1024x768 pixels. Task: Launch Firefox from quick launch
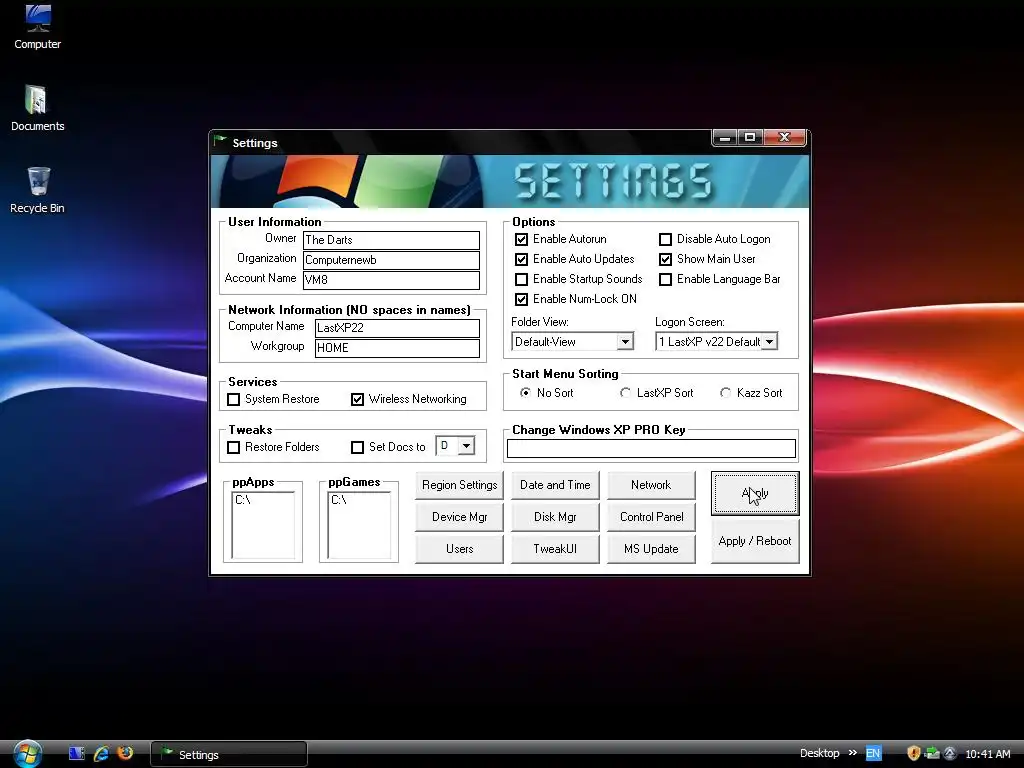coord(125,753)
